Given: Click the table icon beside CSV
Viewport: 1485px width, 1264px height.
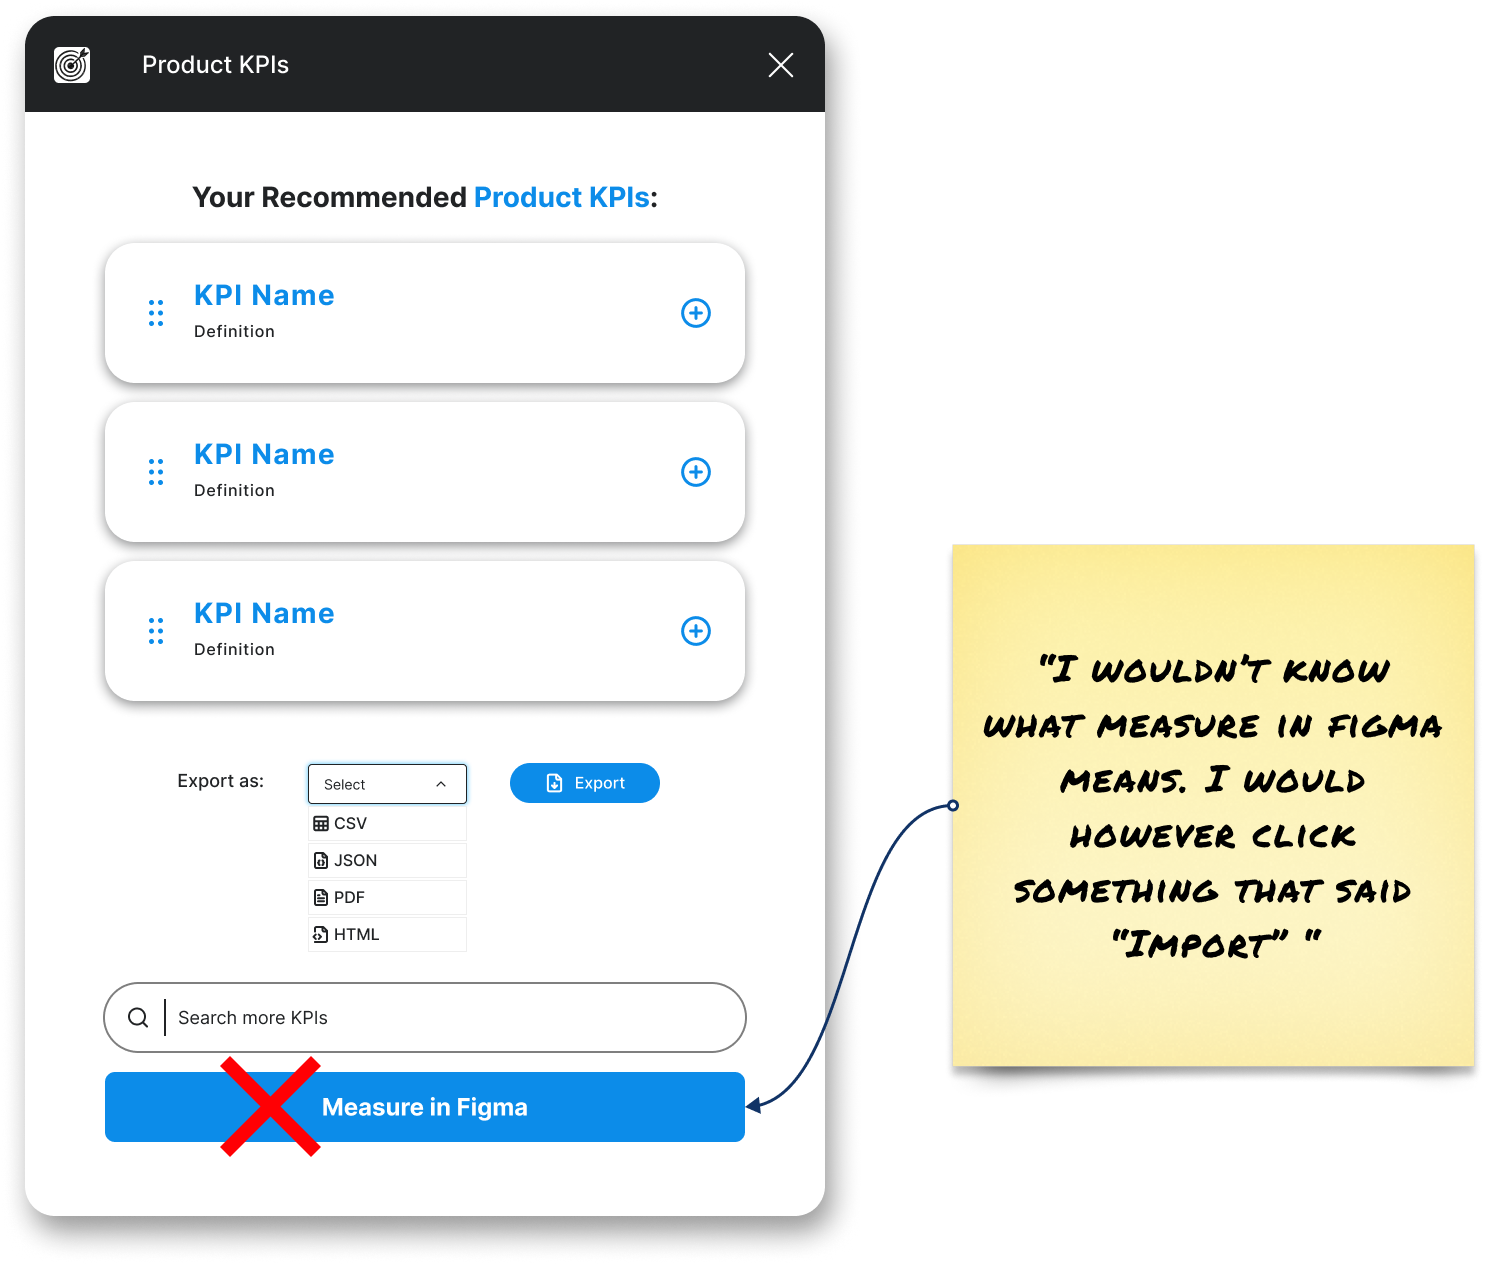Looking at the screenshot, I should click(321, 823).
